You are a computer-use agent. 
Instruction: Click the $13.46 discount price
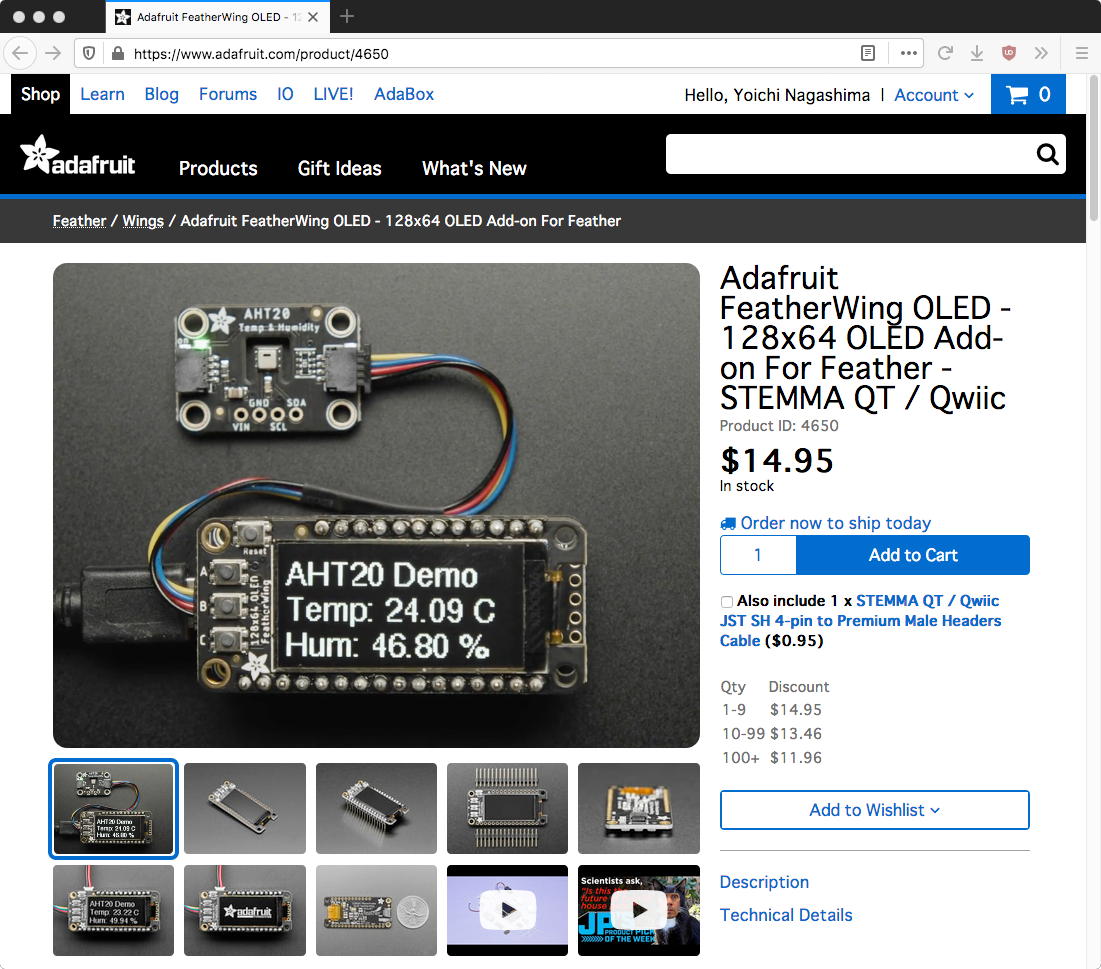point(796,734)
